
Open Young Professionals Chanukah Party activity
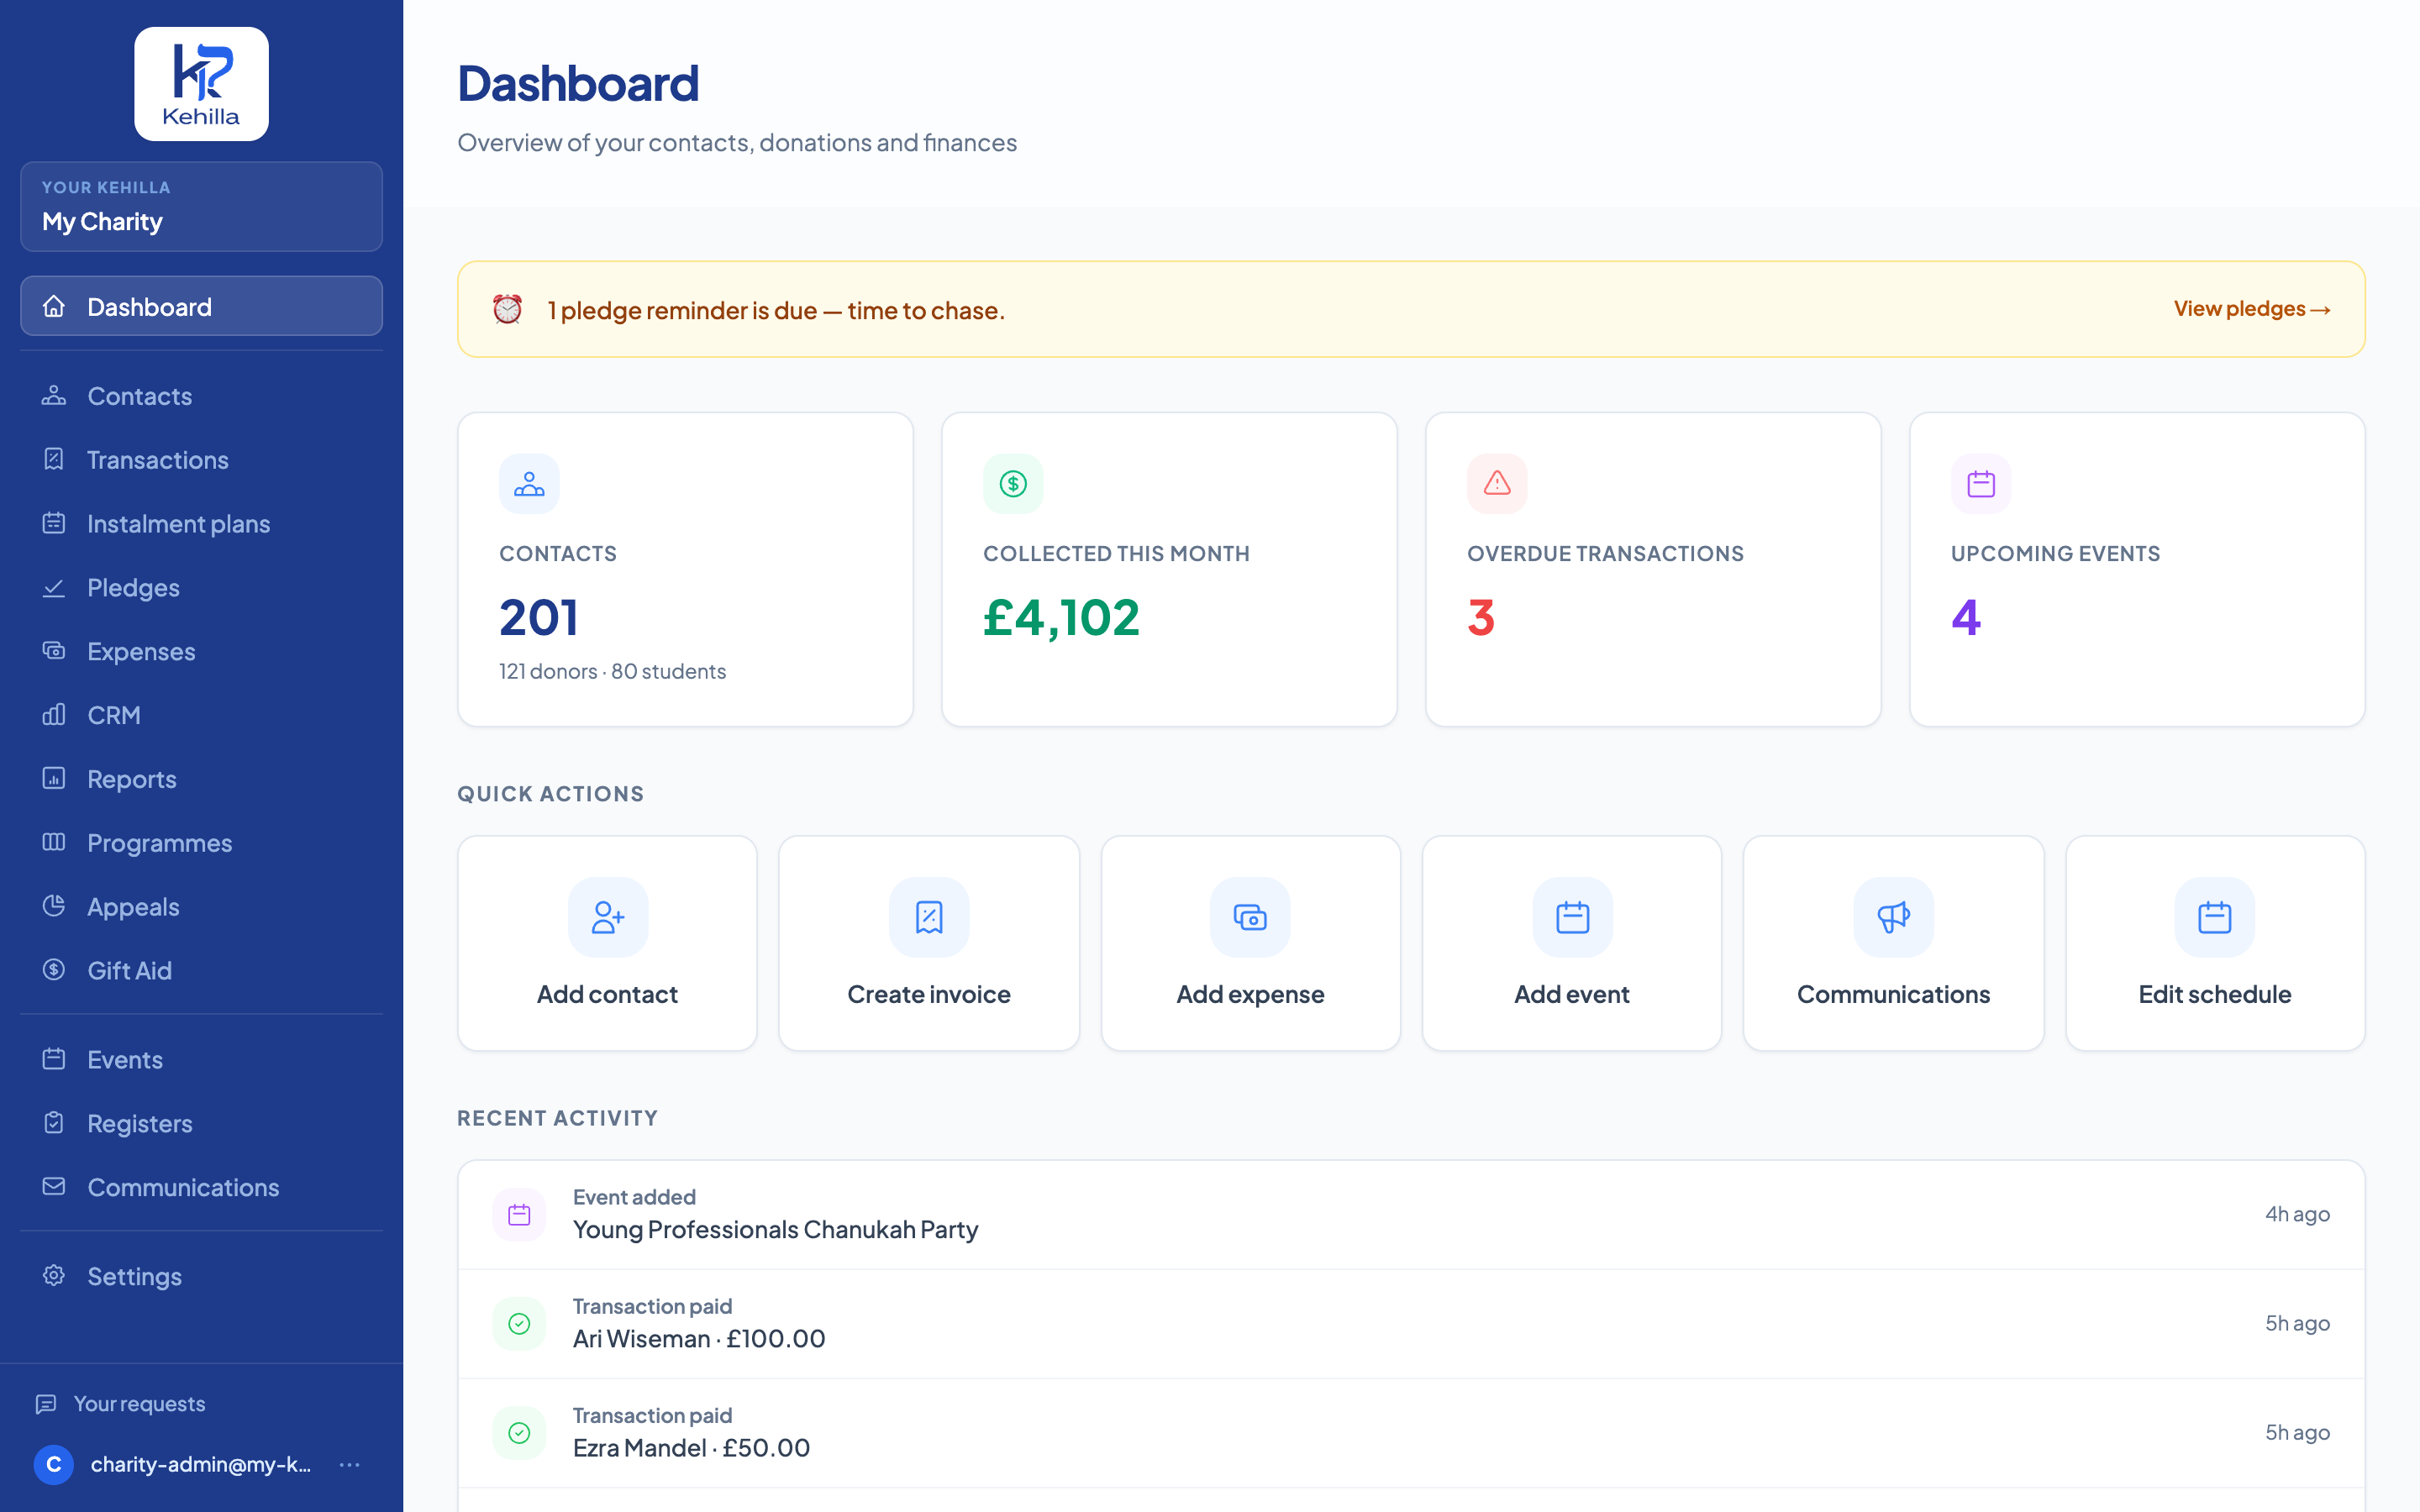(1411, 1215)
